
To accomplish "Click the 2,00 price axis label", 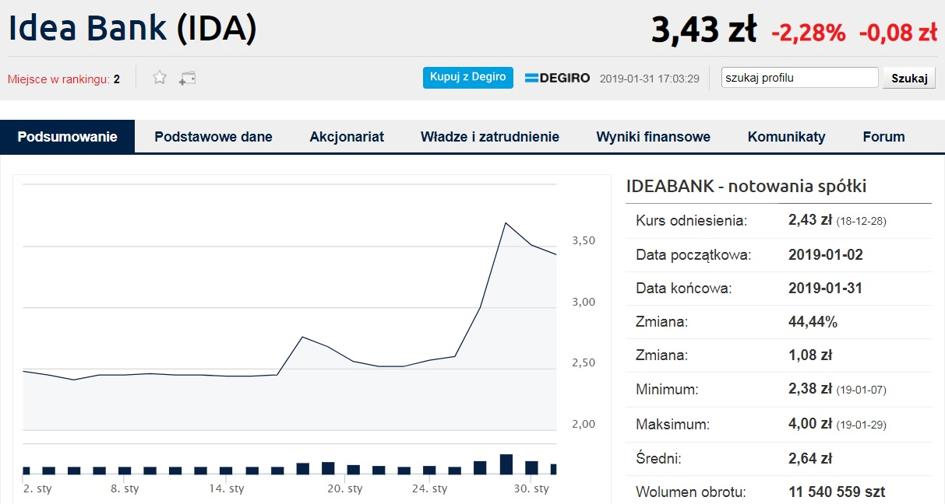I will tap(583, 424).
